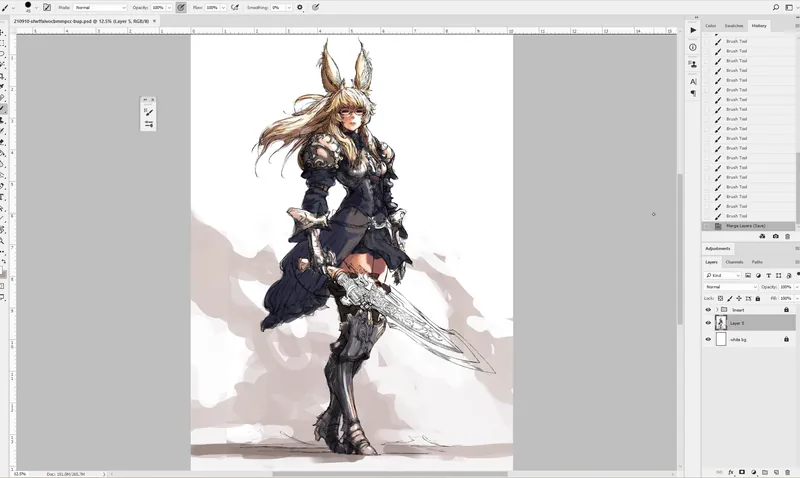Switch to the Color tab
Viewport: 800px width, 478px height.
pyautogui.click(x=711, y=26)
